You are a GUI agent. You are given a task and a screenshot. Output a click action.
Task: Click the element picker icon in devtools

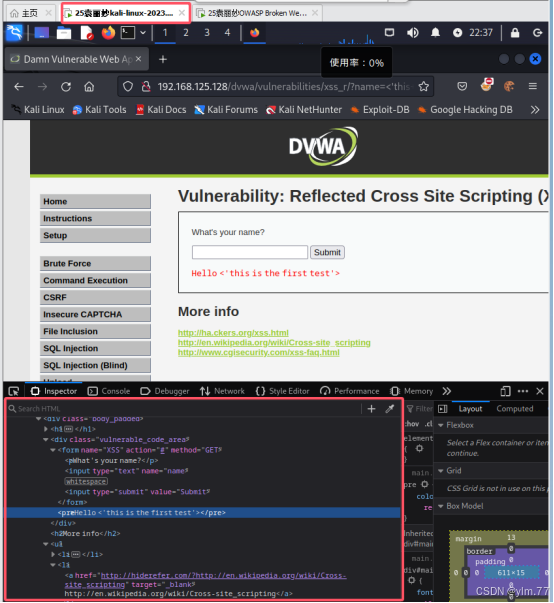pyautogui.click(x=14, y=391)
